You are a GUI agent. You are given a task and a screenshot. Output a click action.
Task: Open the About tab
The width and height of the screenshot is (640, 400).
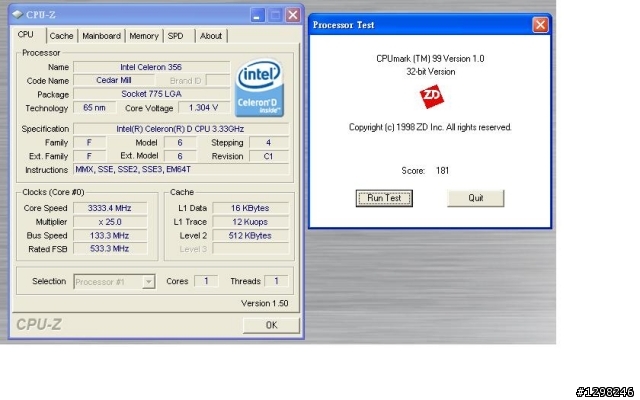click(211, 36)
